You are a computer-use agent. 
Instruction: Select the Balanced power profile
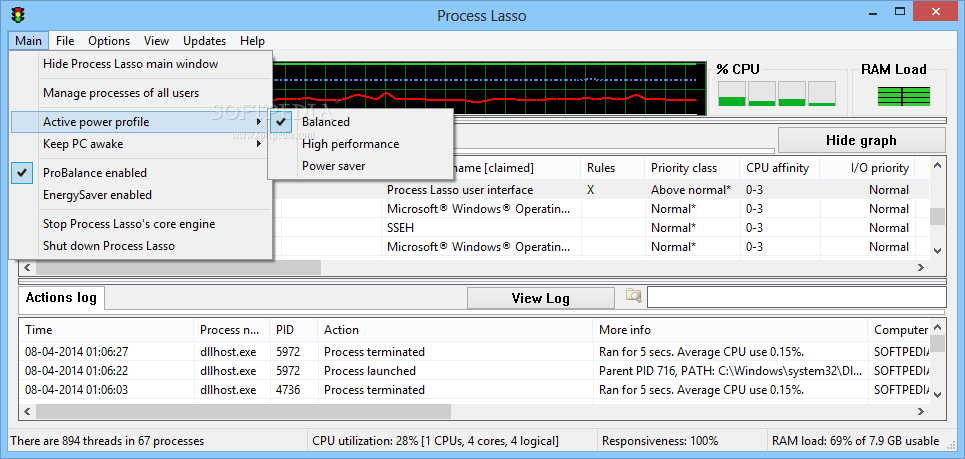point(361,122)
